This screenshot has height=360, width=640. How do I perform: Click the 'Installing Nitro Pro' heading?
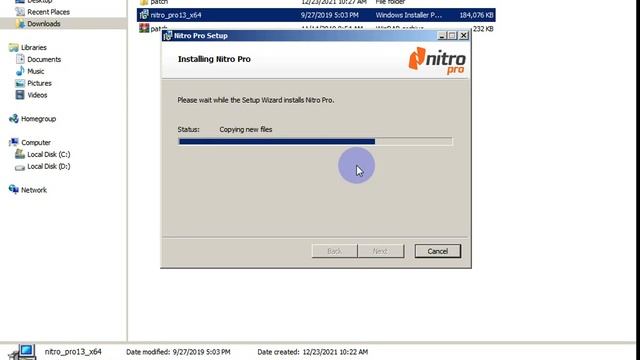[214, 59]
